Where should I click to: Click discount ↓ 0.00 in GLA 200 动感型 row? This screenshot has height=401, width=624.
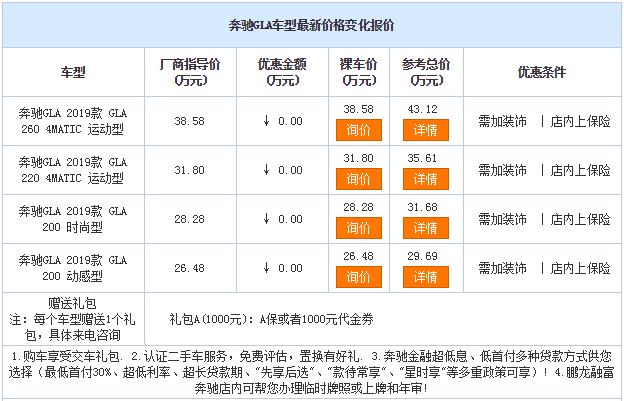click(x=283, y=268)
